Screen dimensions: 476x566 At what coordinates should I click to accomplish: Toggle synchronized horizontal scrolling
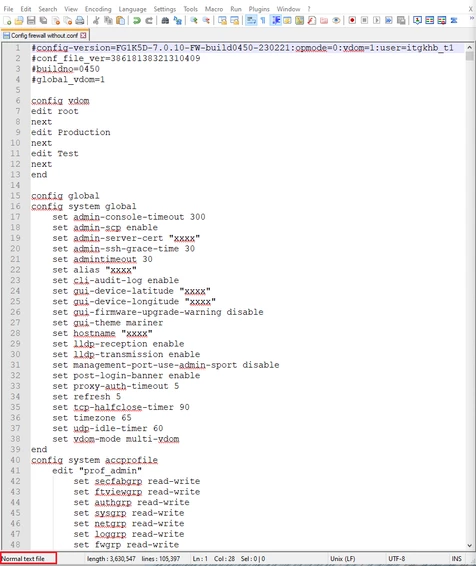pyautogui.click(x=235, y=21)
